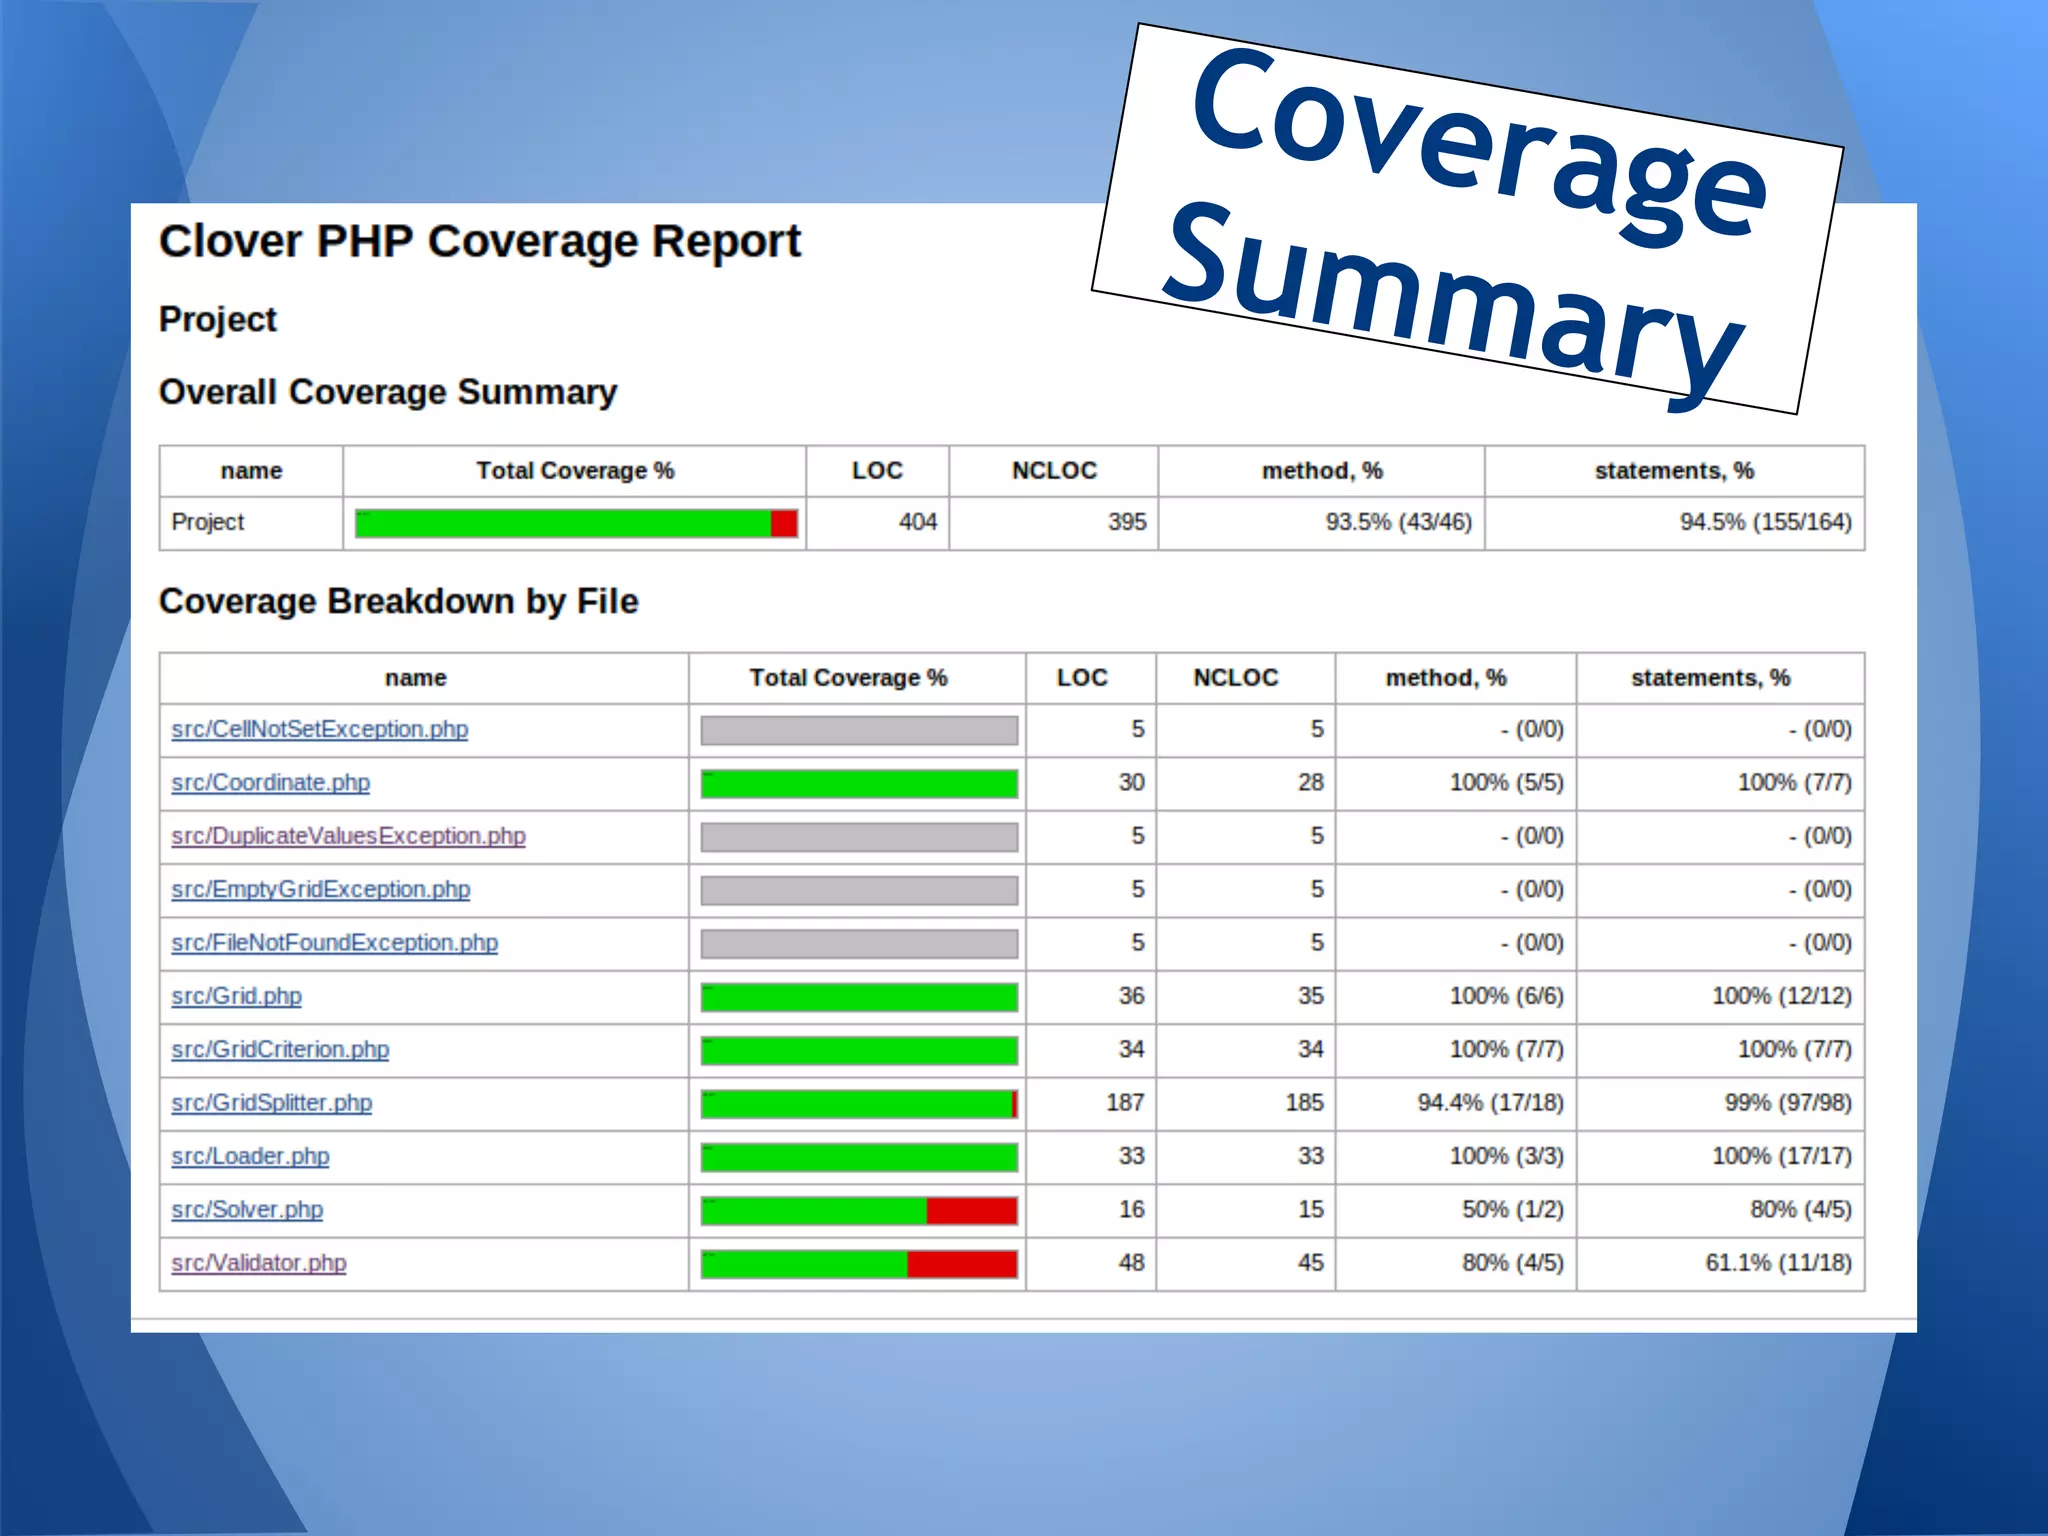Click the src/DuplicateValuesException.php link
2048x1536 pixels.
[x=348, y=836]
